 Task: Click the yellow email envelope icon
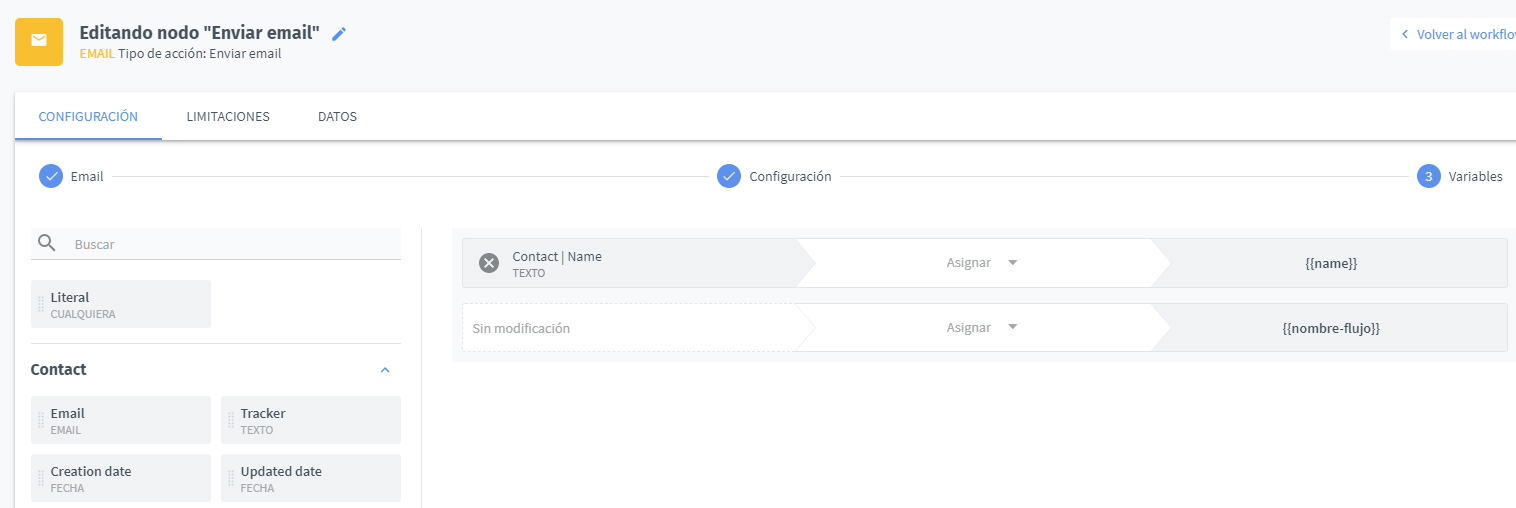[39, 41]
